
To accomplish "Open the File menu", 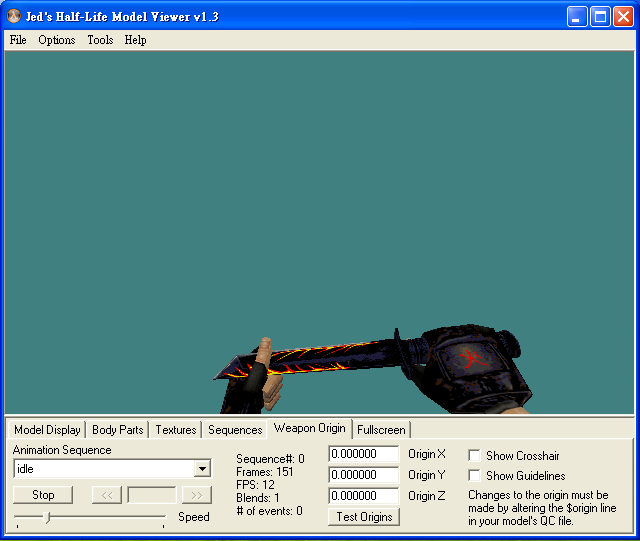I will click(18, 40).
